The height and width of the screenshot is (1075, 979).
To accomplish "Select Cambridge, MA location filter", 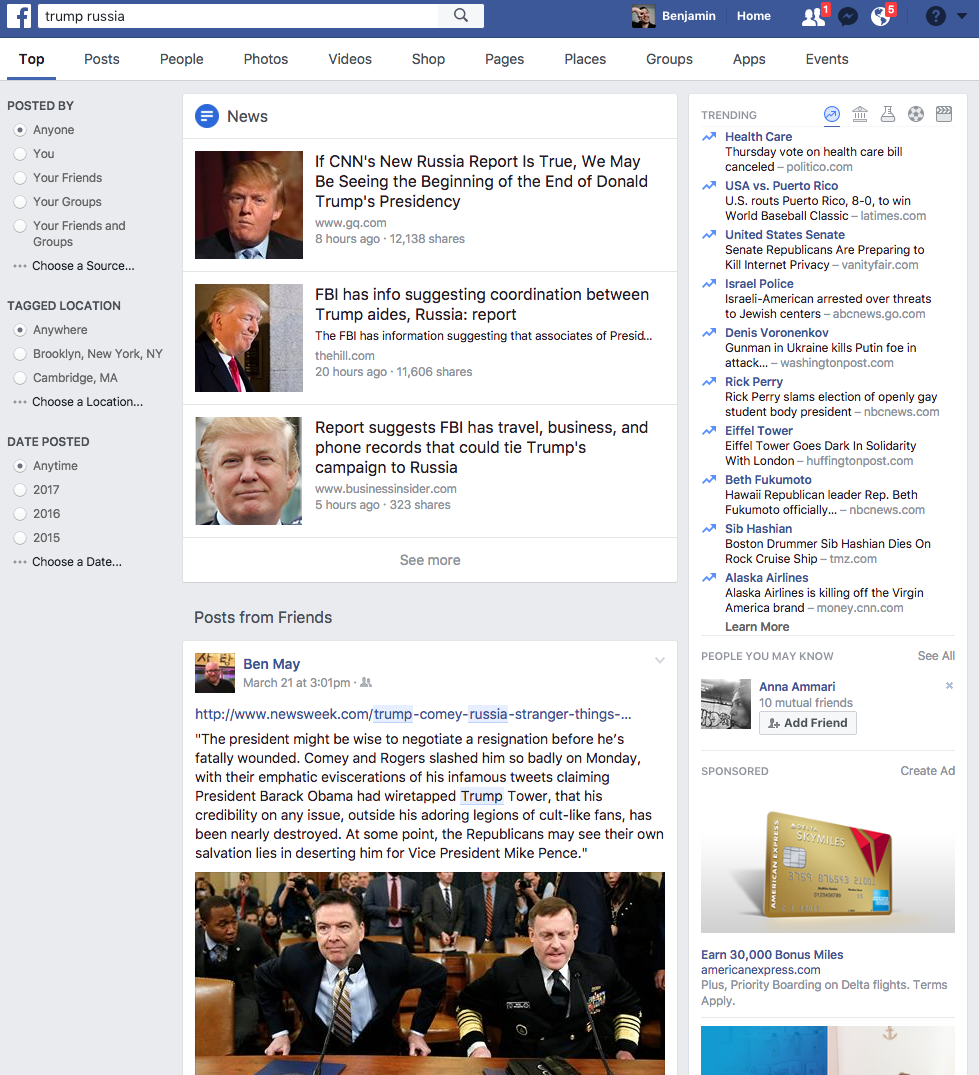I will [21, 378].
